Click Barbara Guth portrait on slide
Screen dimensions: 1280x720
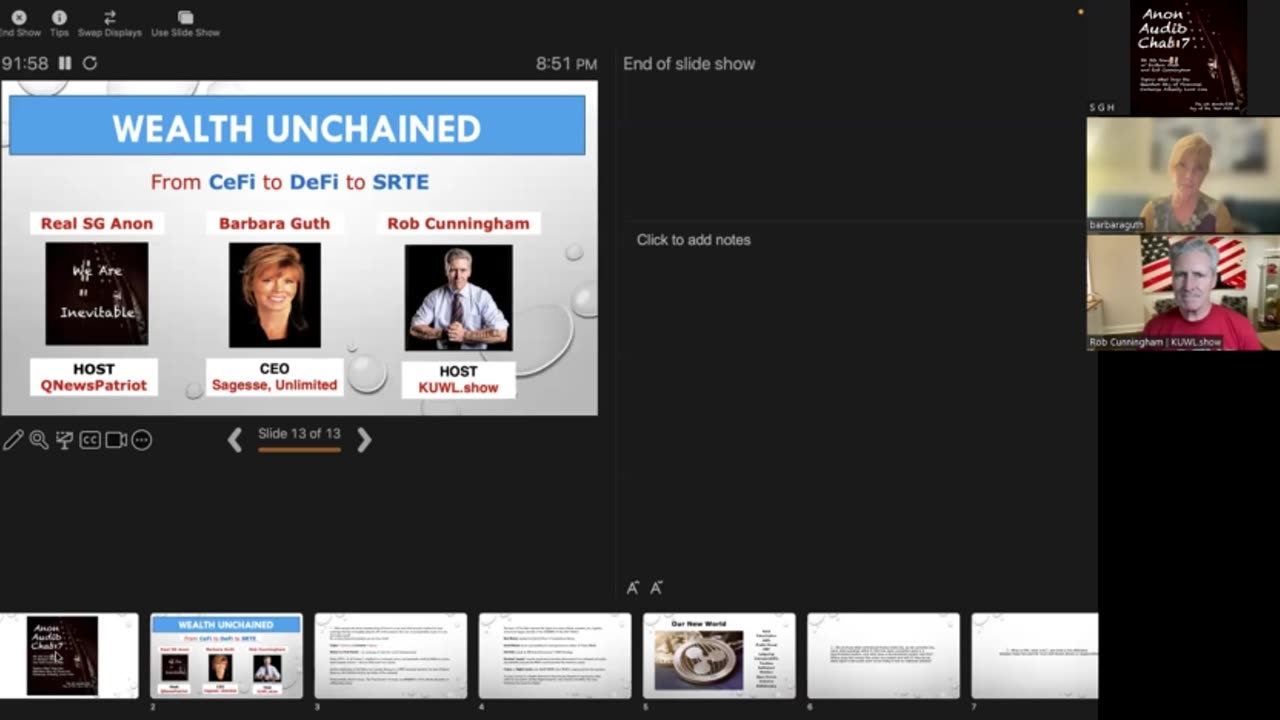coord(275,295)
